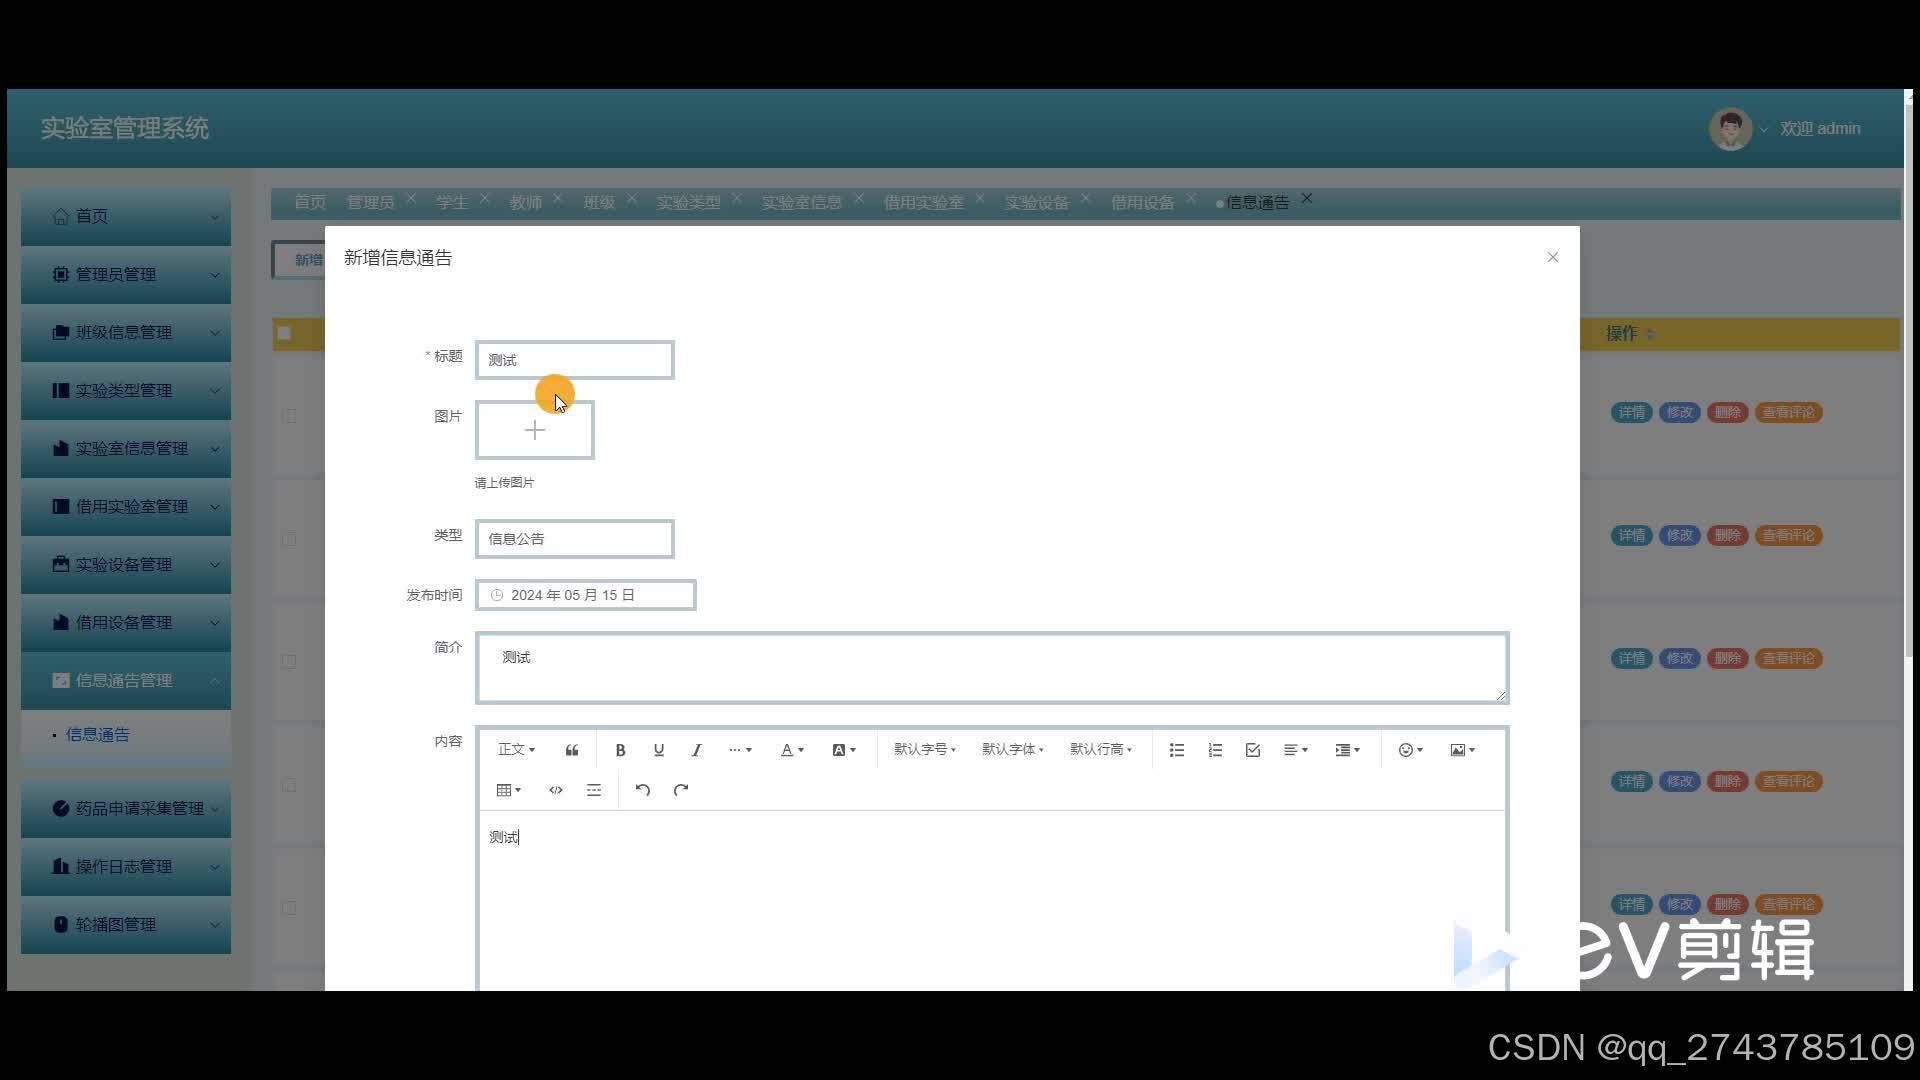
Task: Click the undo arrow in editor
Action: (x=643, y=790)
